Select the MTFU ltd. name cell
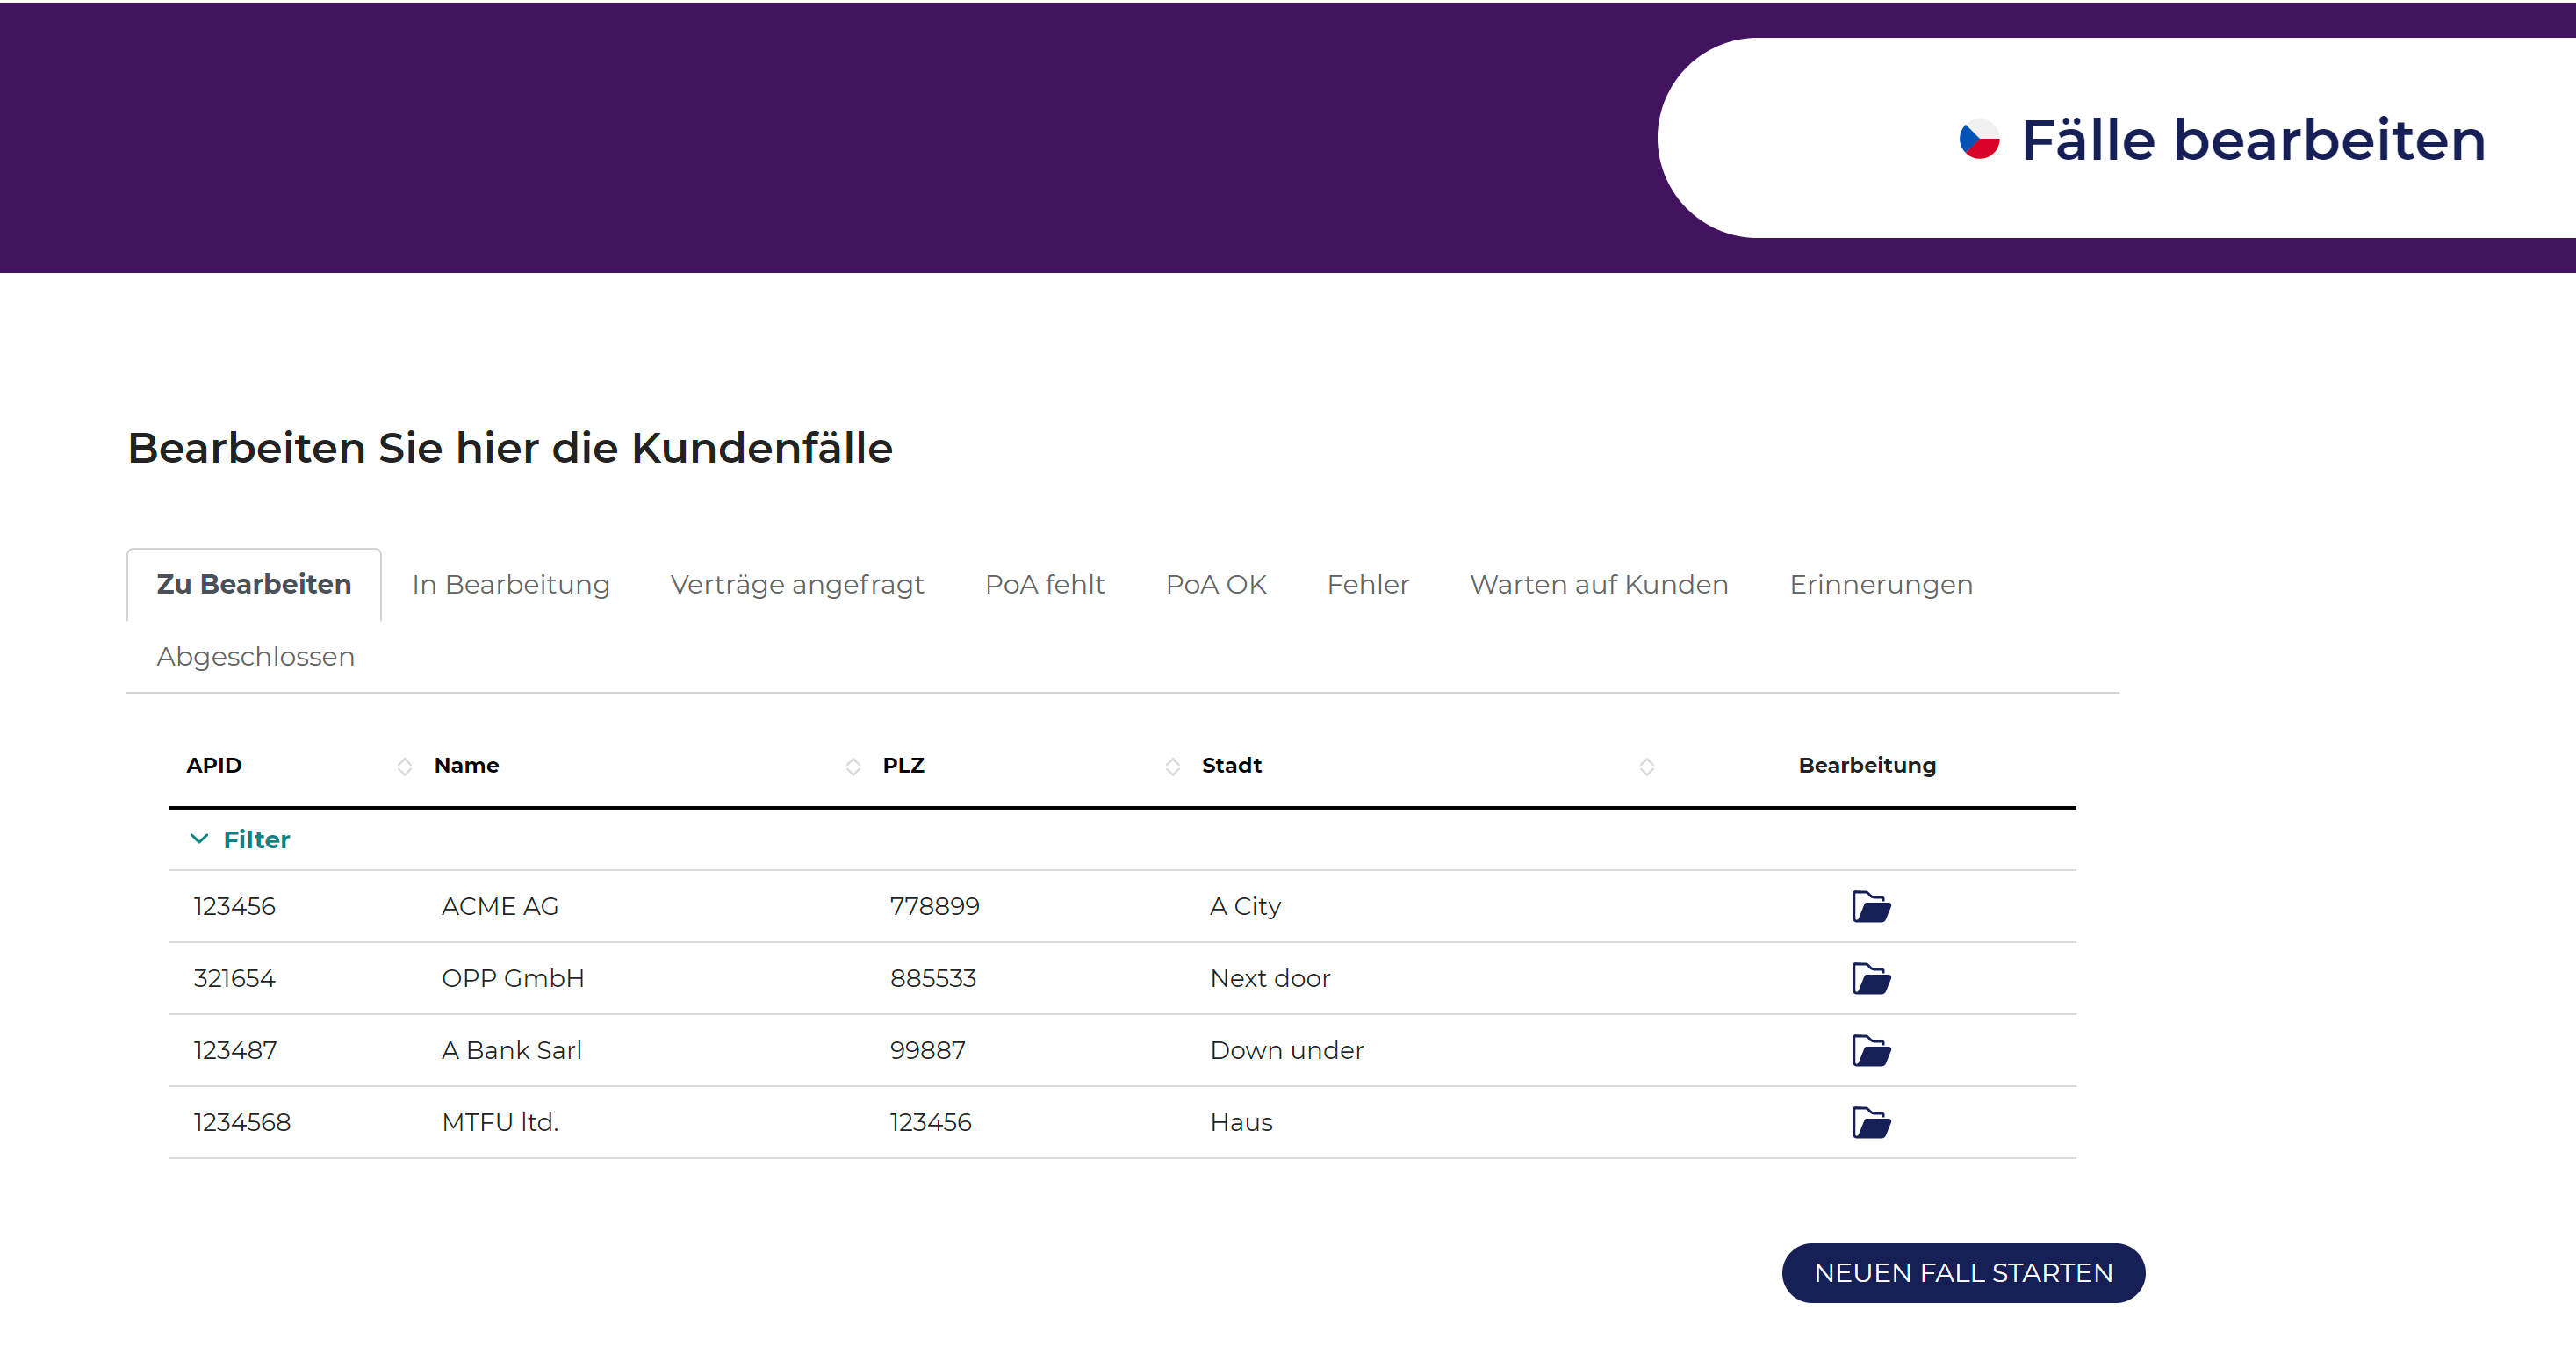 [500, 1122]
